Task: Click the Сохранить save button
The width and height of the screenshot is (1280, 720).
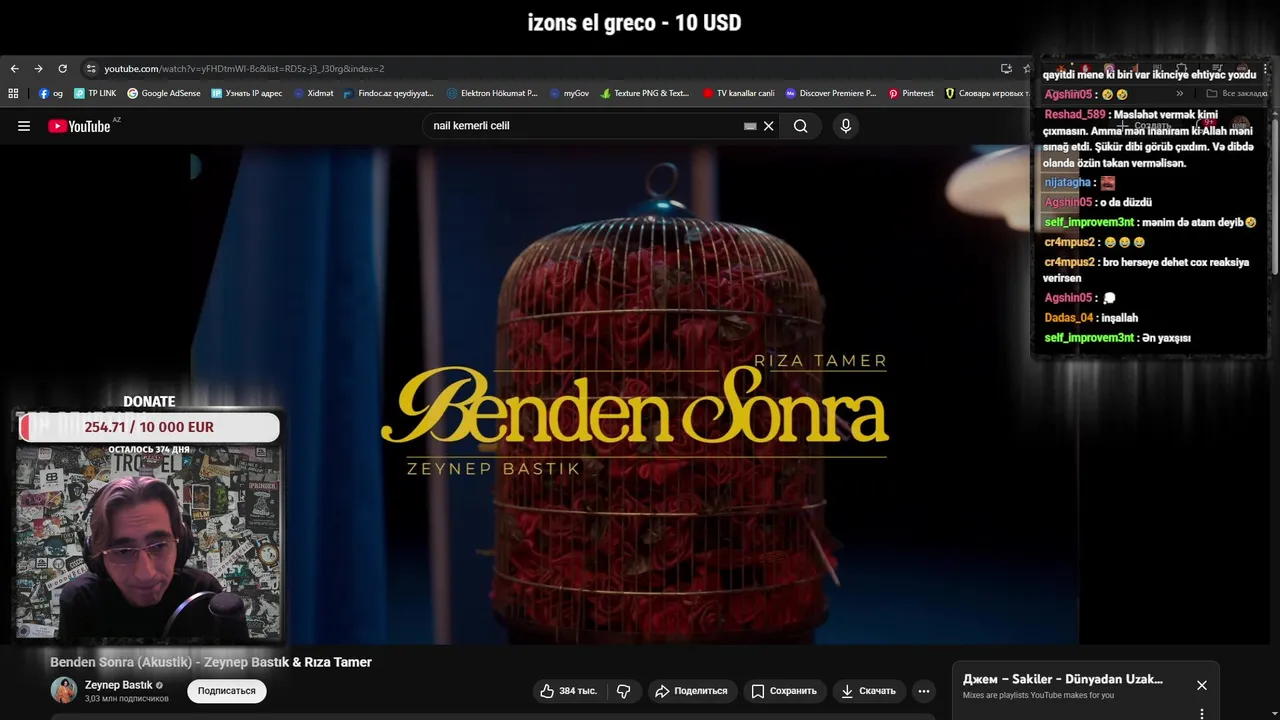Action: tap(784, 691)
